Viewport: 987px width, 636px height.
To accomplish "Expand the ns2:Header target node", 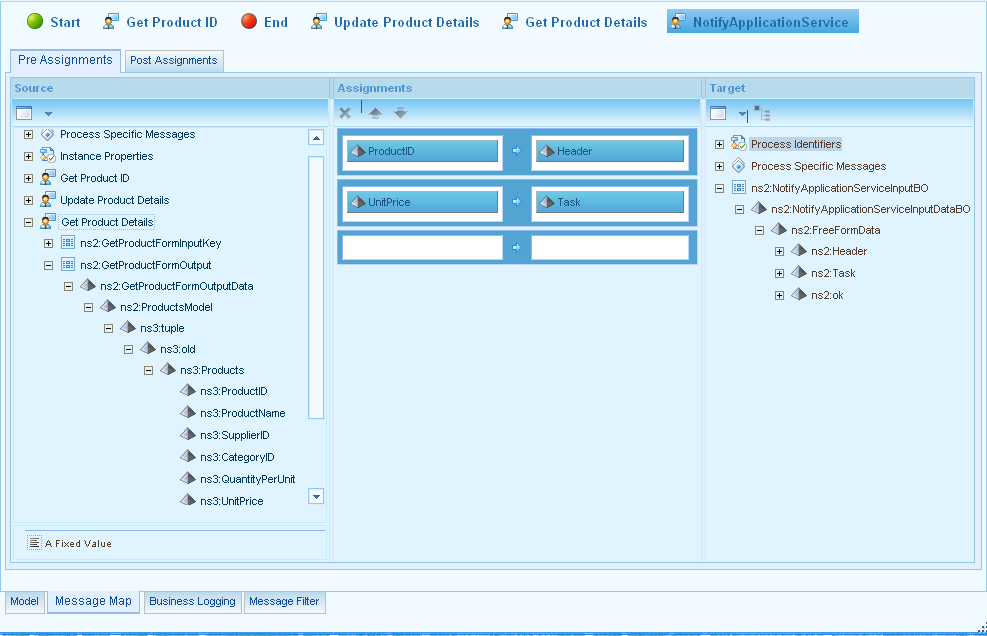I will click(x=780, y=251).
